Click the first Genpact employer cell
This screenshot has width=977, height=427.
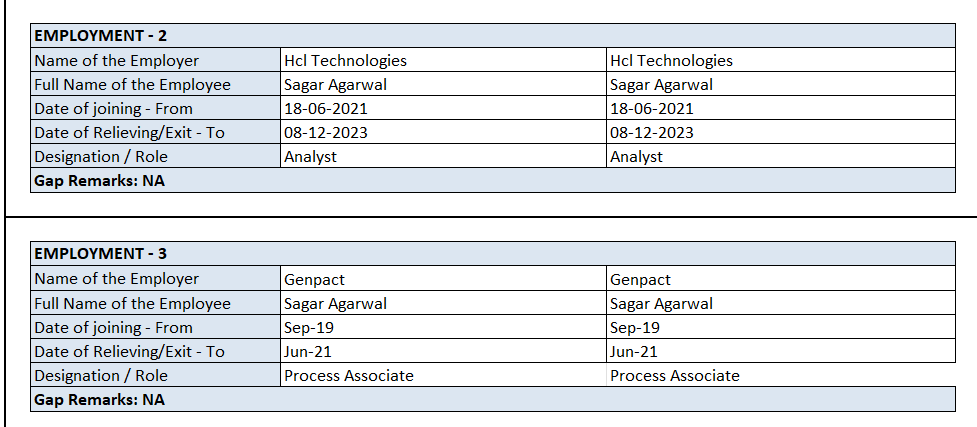[314, 279]
